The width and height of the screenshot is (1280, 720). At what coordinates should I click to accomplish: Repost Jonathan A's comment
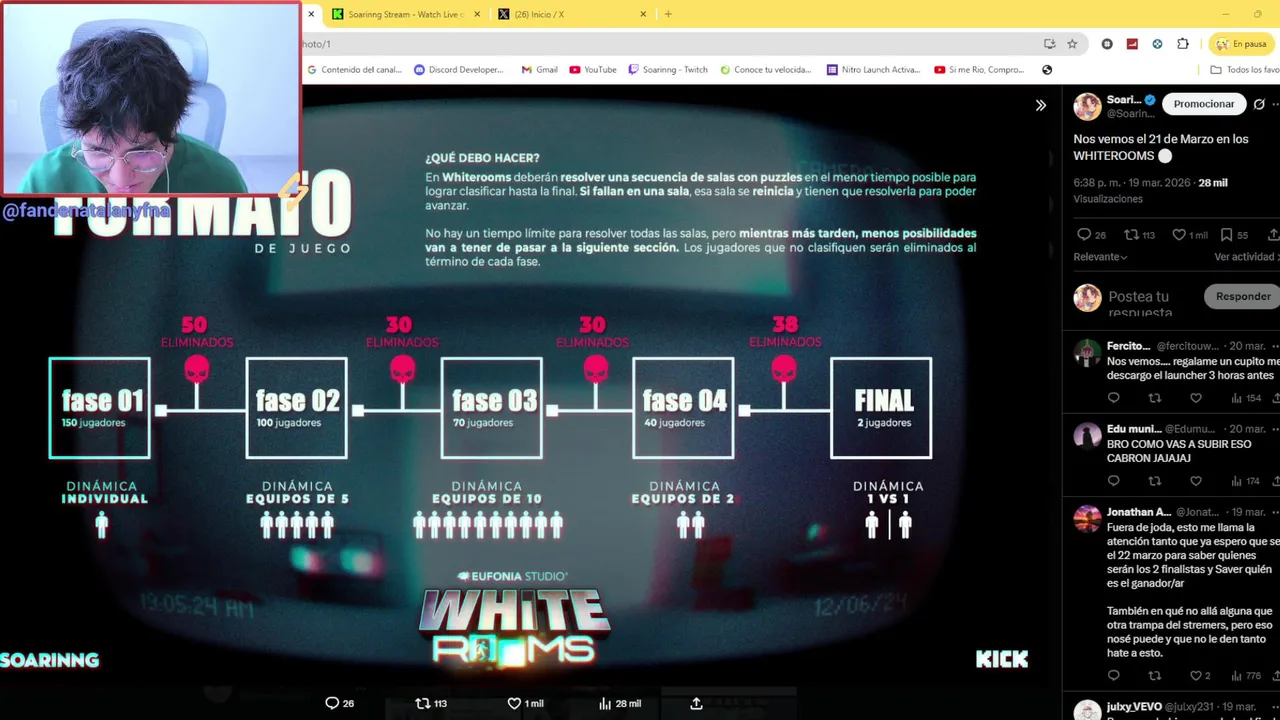point(1155,676)
